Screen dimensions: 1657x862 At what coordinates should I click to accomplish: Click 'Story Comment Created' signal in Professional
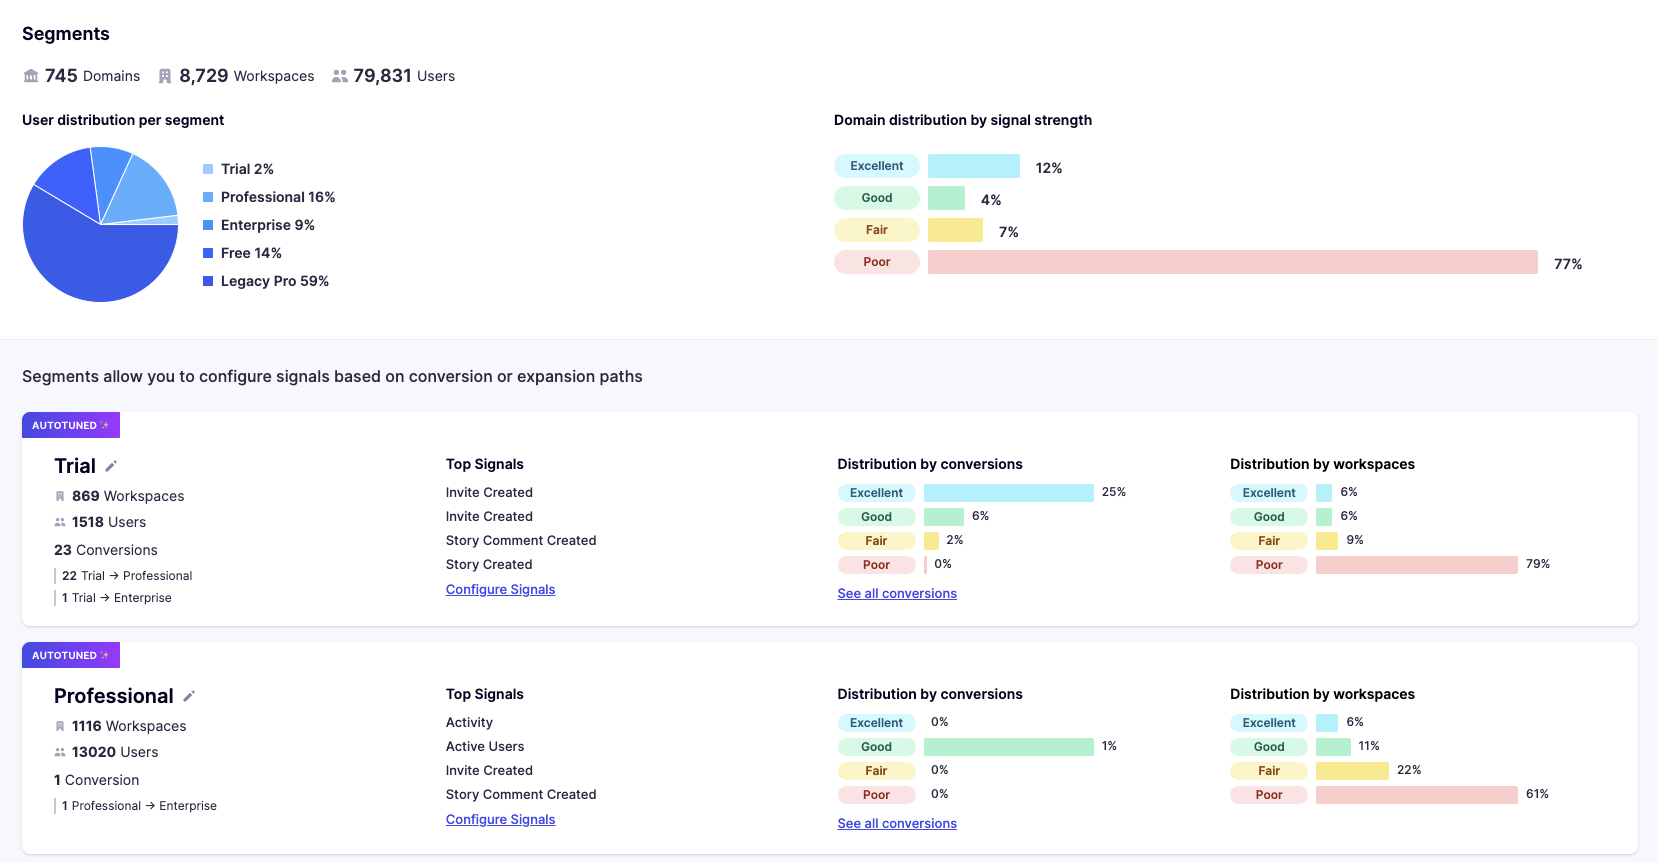click(521, 795)
